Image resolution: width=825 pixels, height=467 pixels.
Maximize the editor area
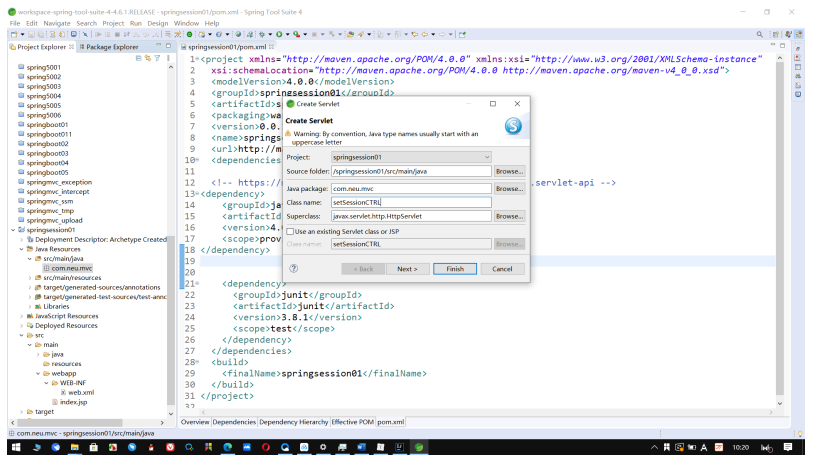[782, 46]
